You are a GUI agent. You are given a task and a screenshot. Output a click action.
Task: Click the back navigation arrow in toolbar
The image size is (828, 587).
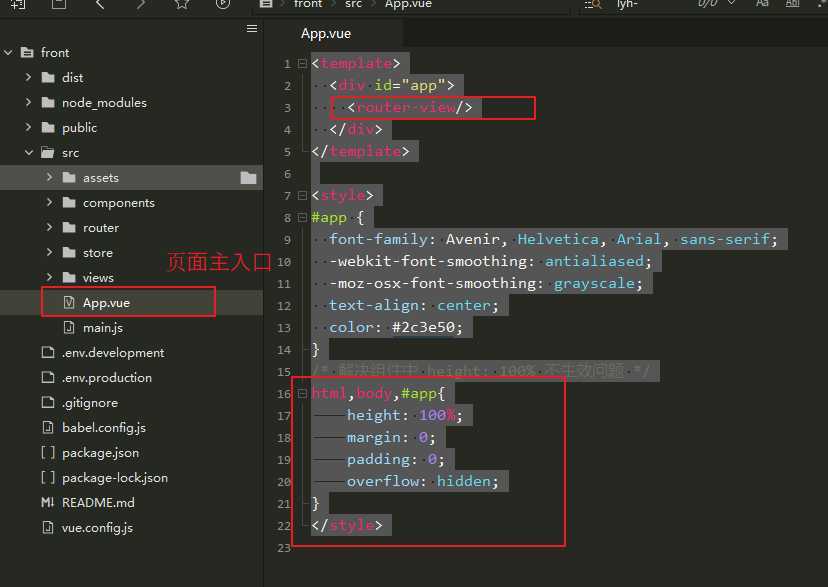100,4
